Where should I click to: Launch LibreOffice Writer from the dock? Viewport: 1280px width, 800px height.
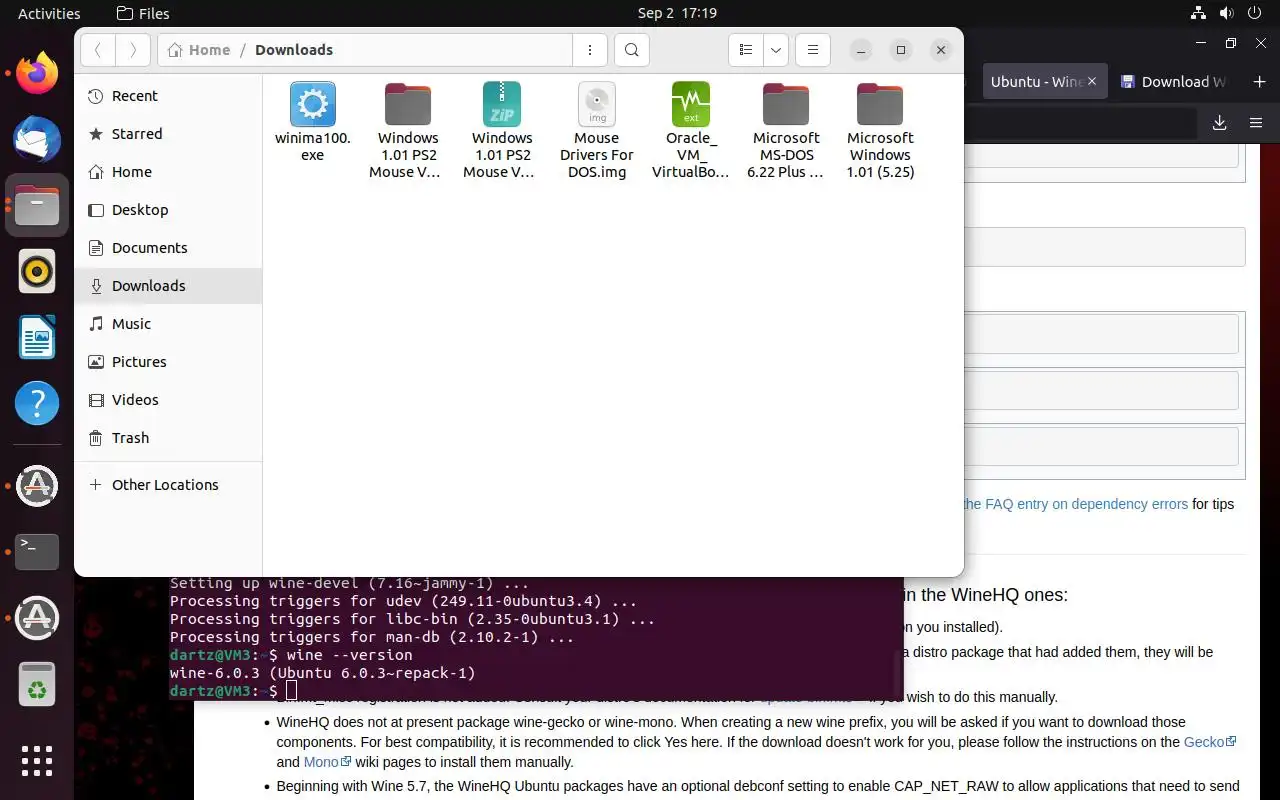pos(37,337)
